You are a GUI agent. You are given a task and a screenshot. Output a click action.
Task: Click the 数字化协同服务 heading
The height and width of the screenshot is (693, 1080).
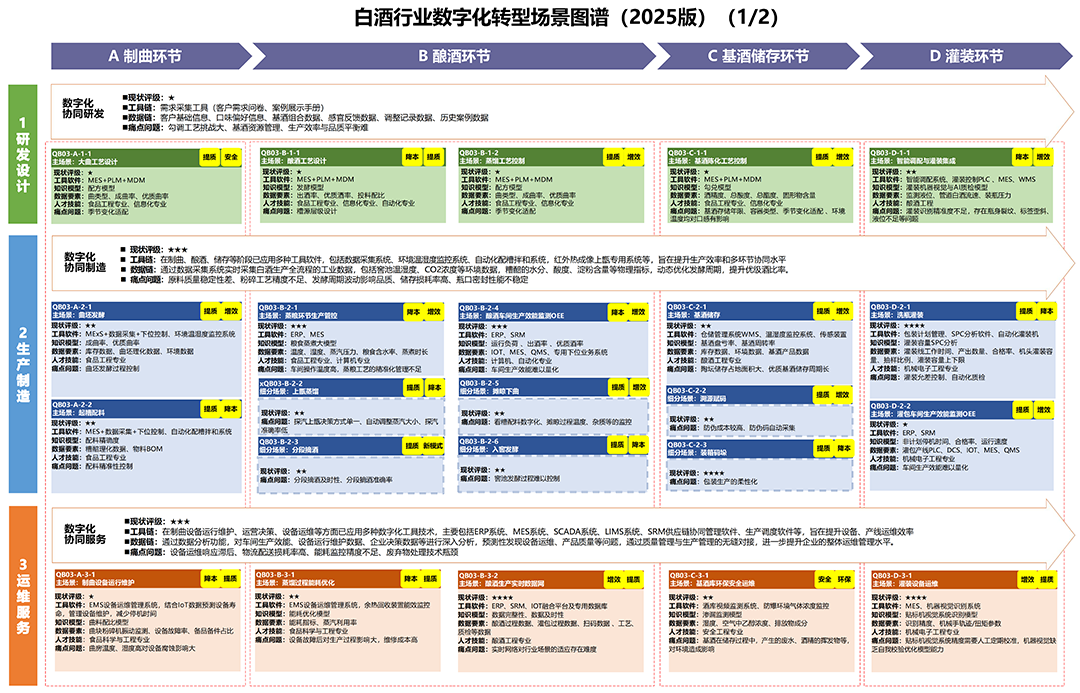pyautogui.click(x=86, y=535)
